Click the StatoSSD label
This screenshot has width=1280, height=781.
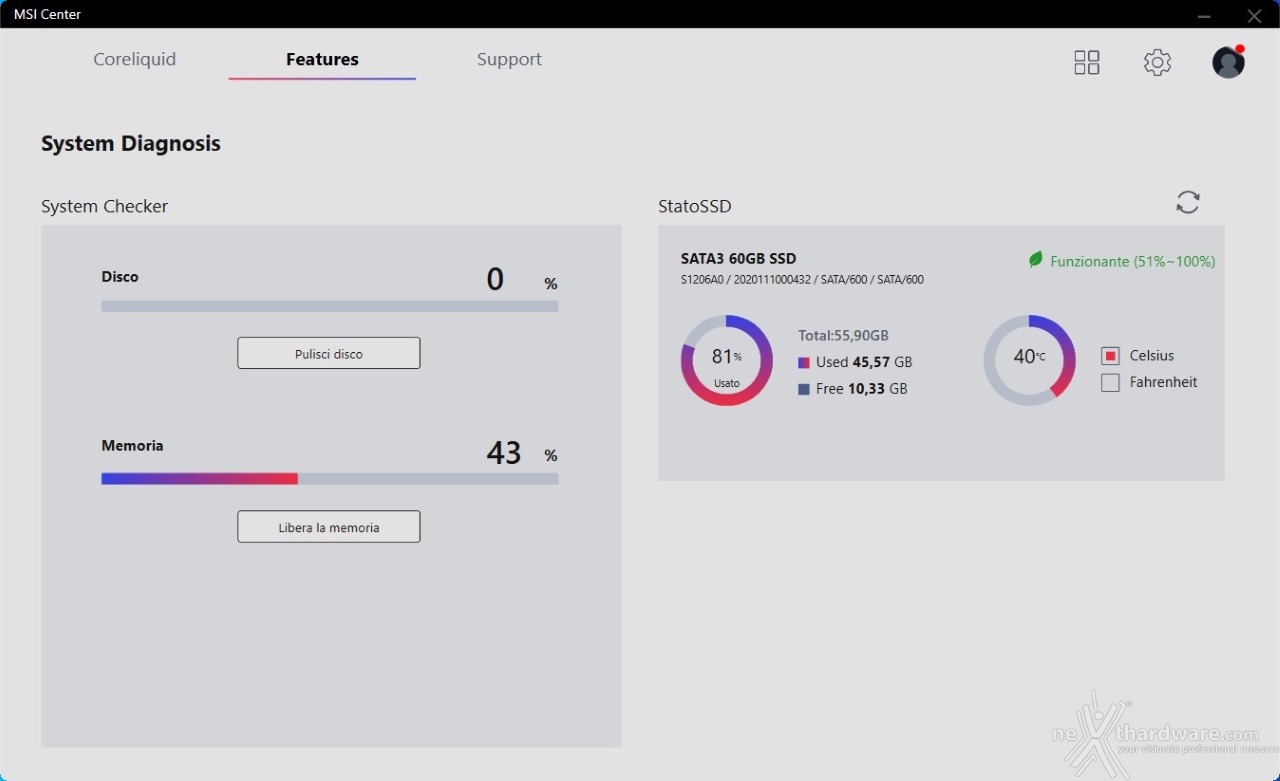click(x=695, y=206)
